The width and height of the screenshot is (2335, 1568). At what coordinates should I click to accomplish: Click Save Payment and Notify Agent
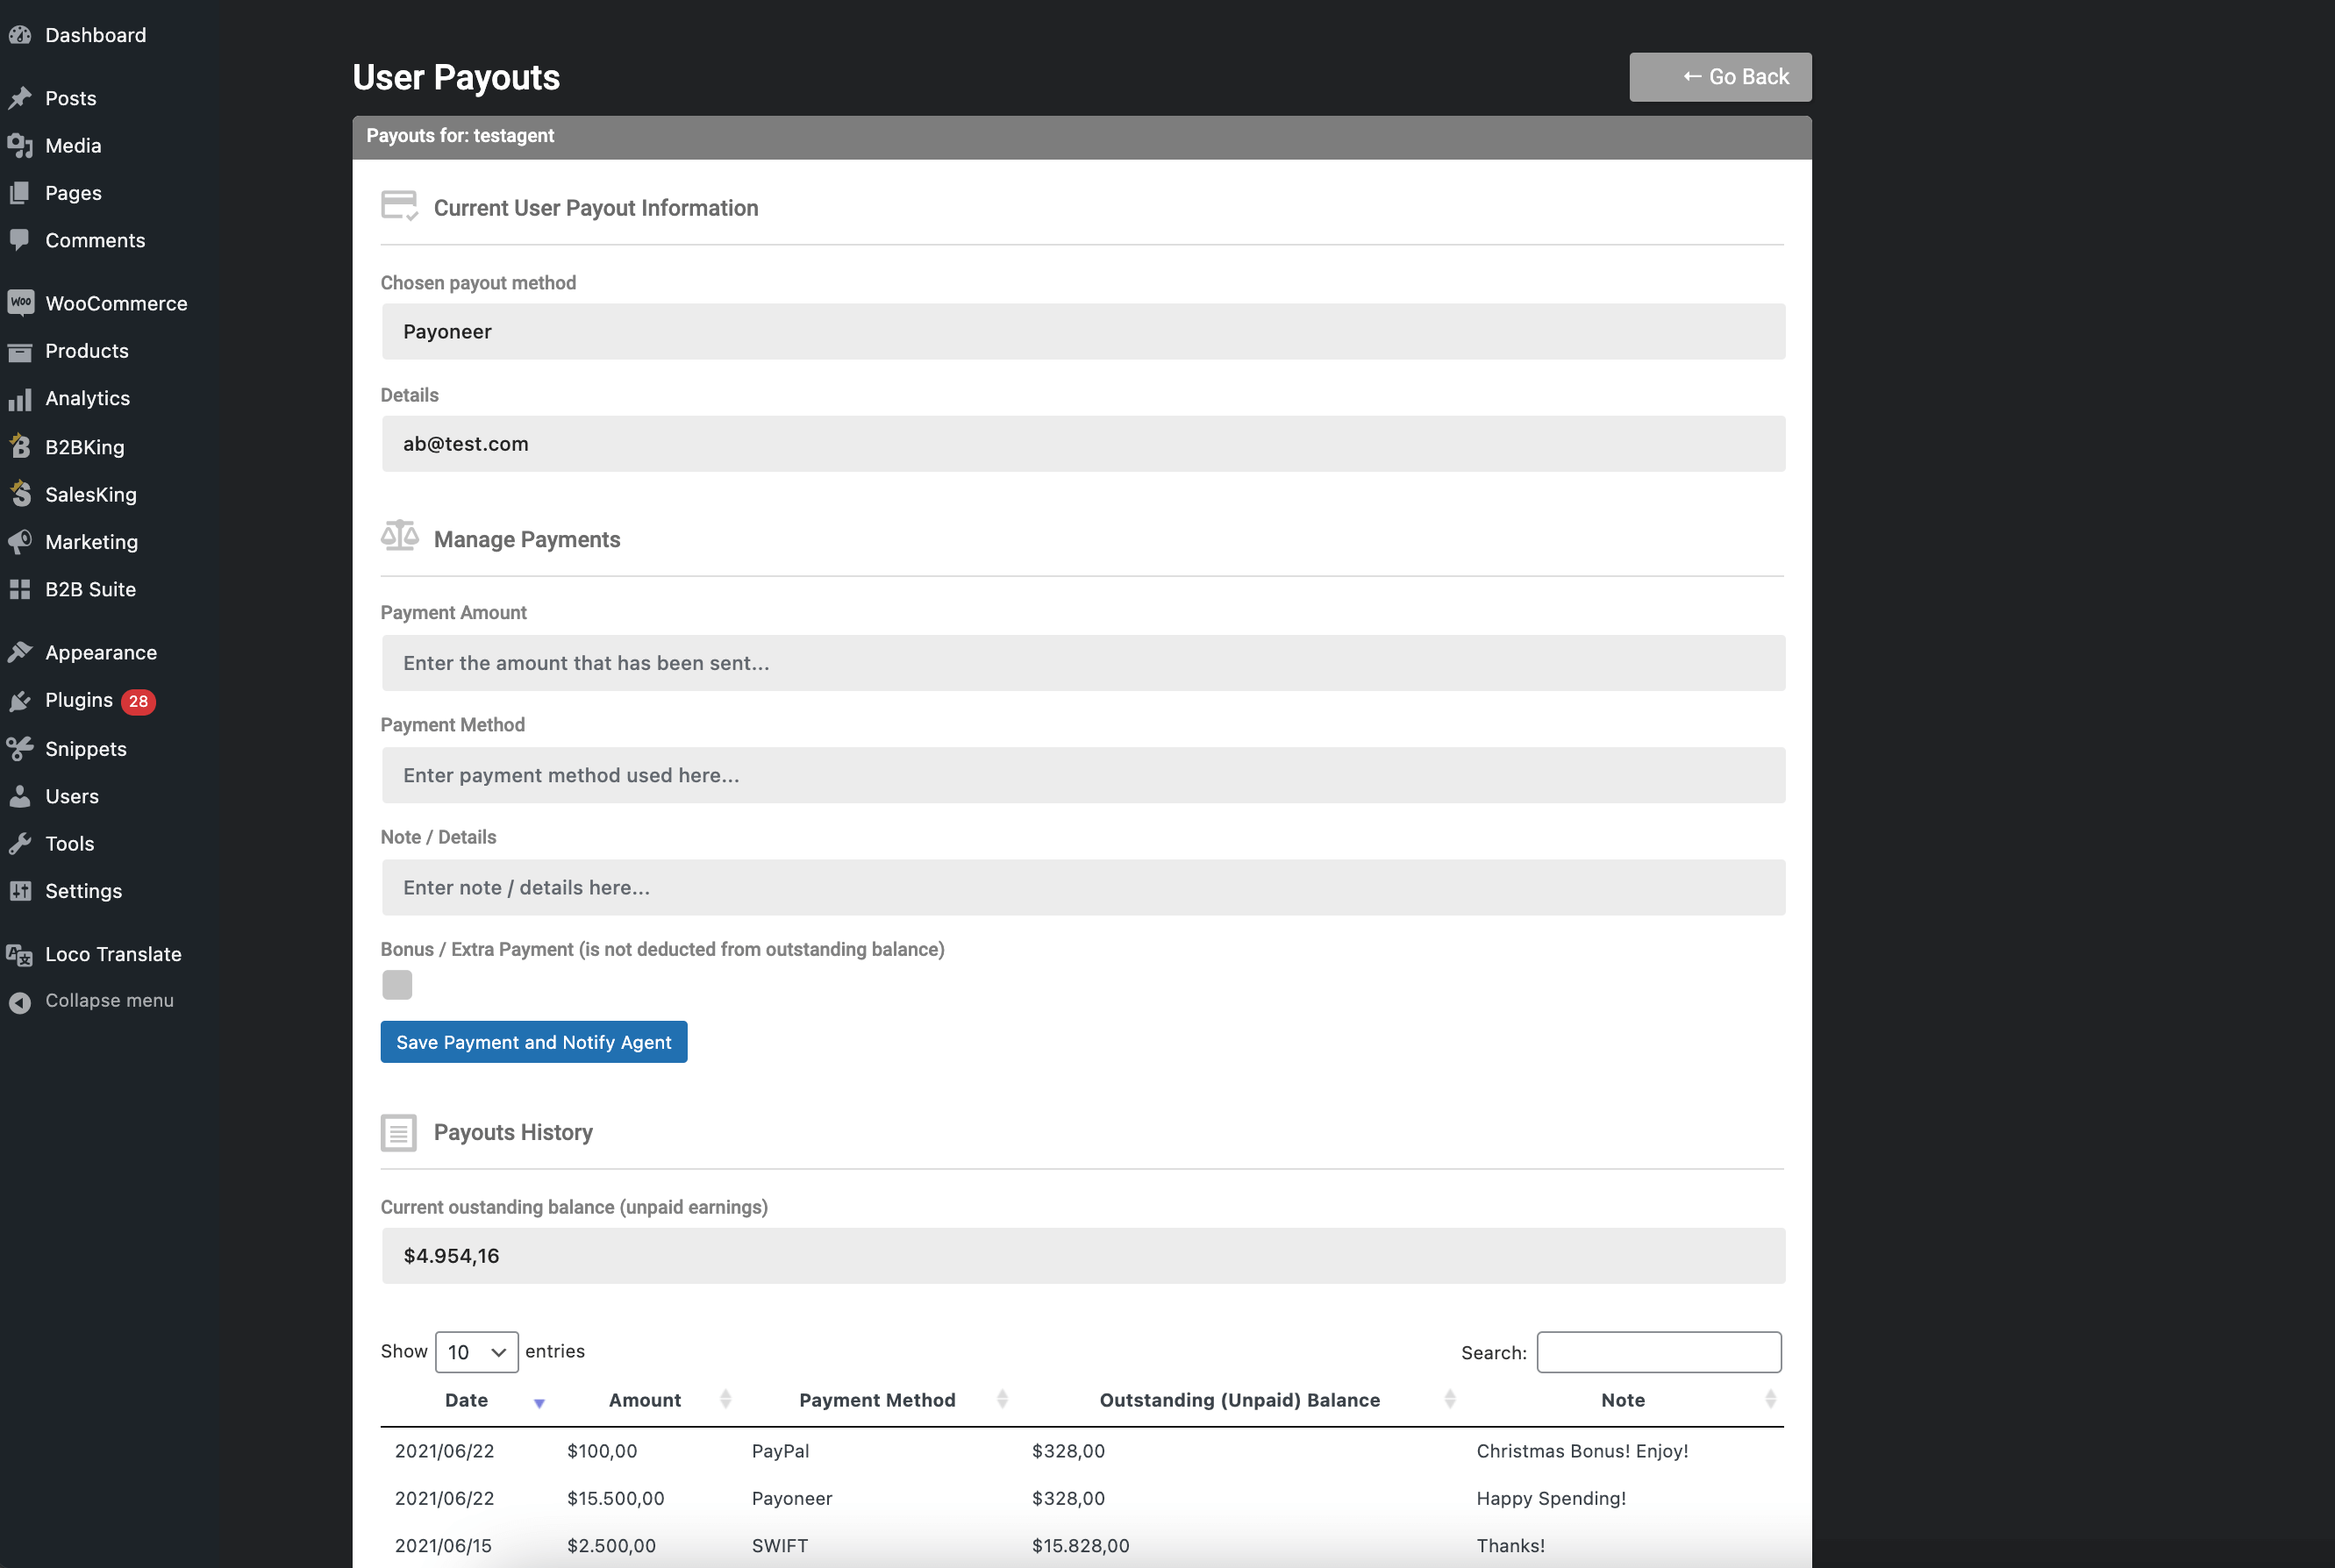coord(533,1041)
